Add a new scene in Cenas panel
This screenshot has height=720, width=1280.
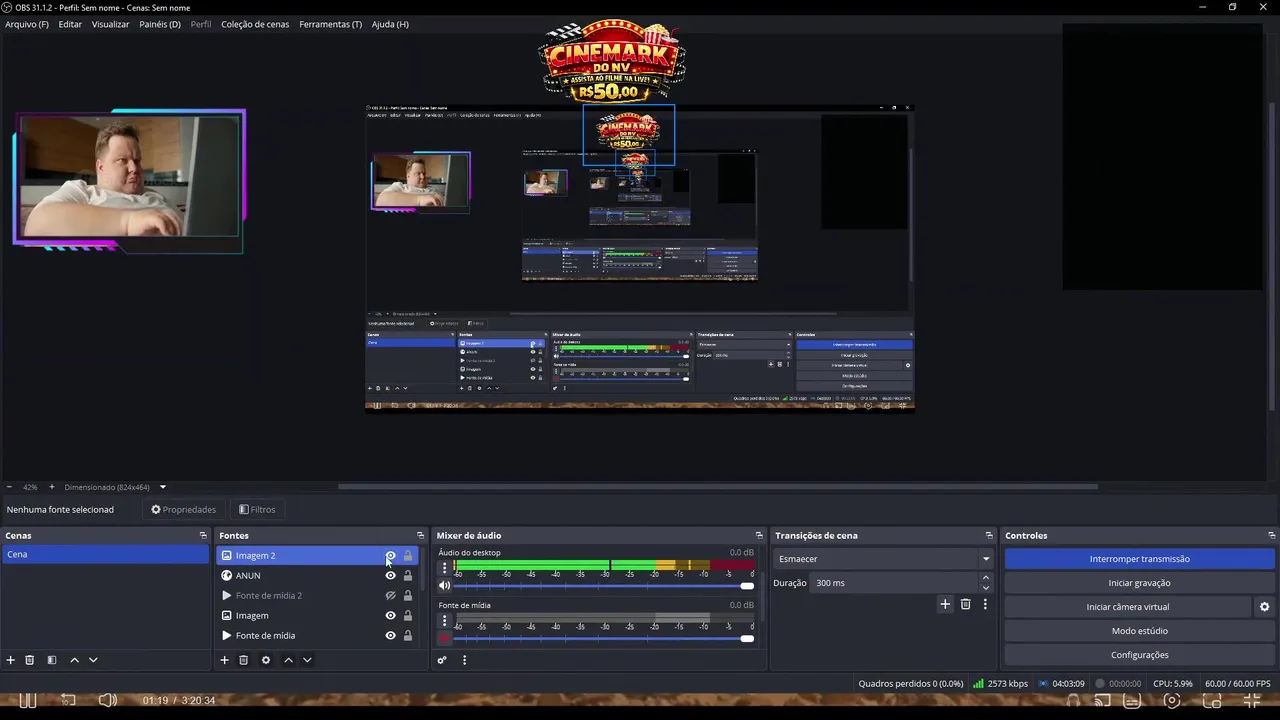click(11, 660)
